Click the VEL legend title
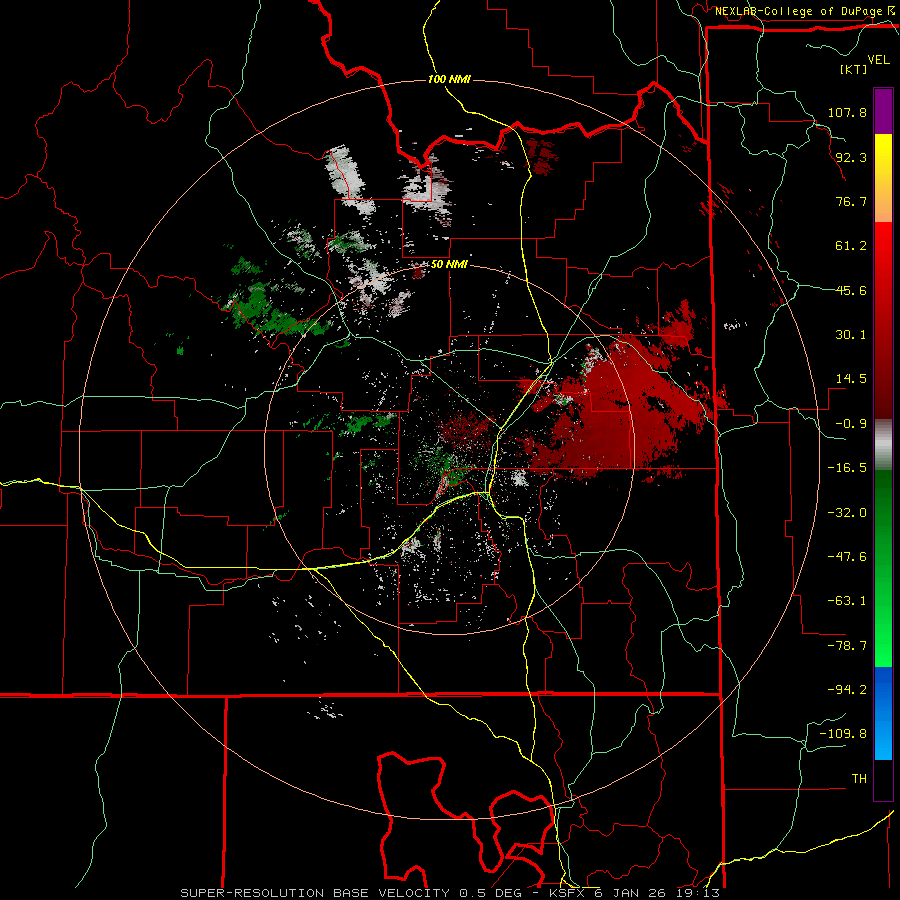Image resolution: width=900 pixels, height=900 pixels. [878, 60]
